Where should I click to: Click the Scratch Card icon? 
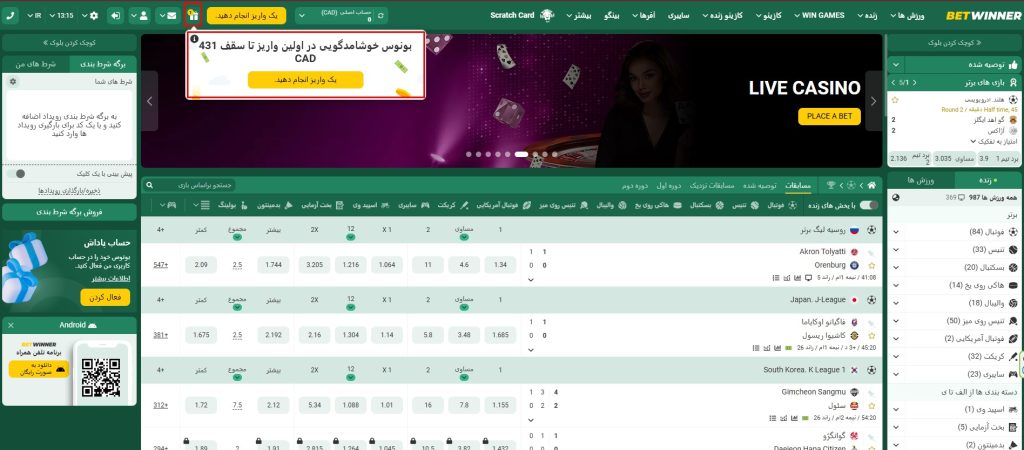point(547,15)
